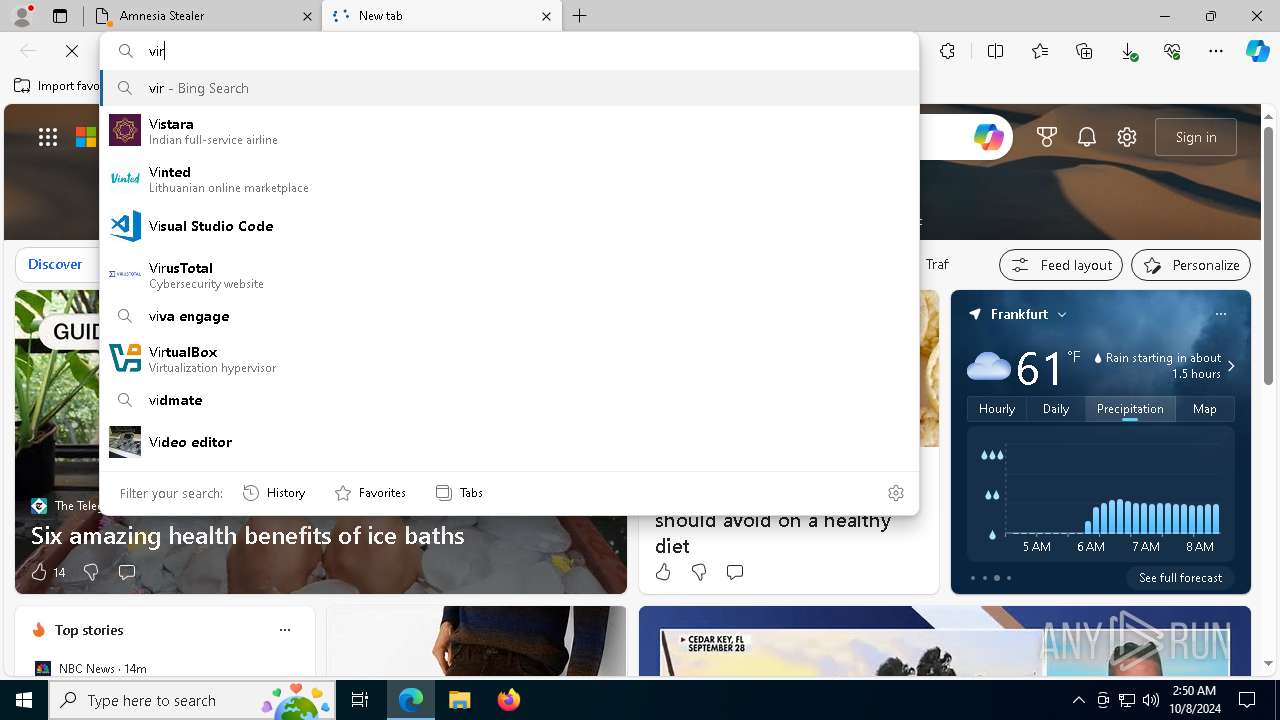Open the Extensions puzzle icon

pos(948,51)
